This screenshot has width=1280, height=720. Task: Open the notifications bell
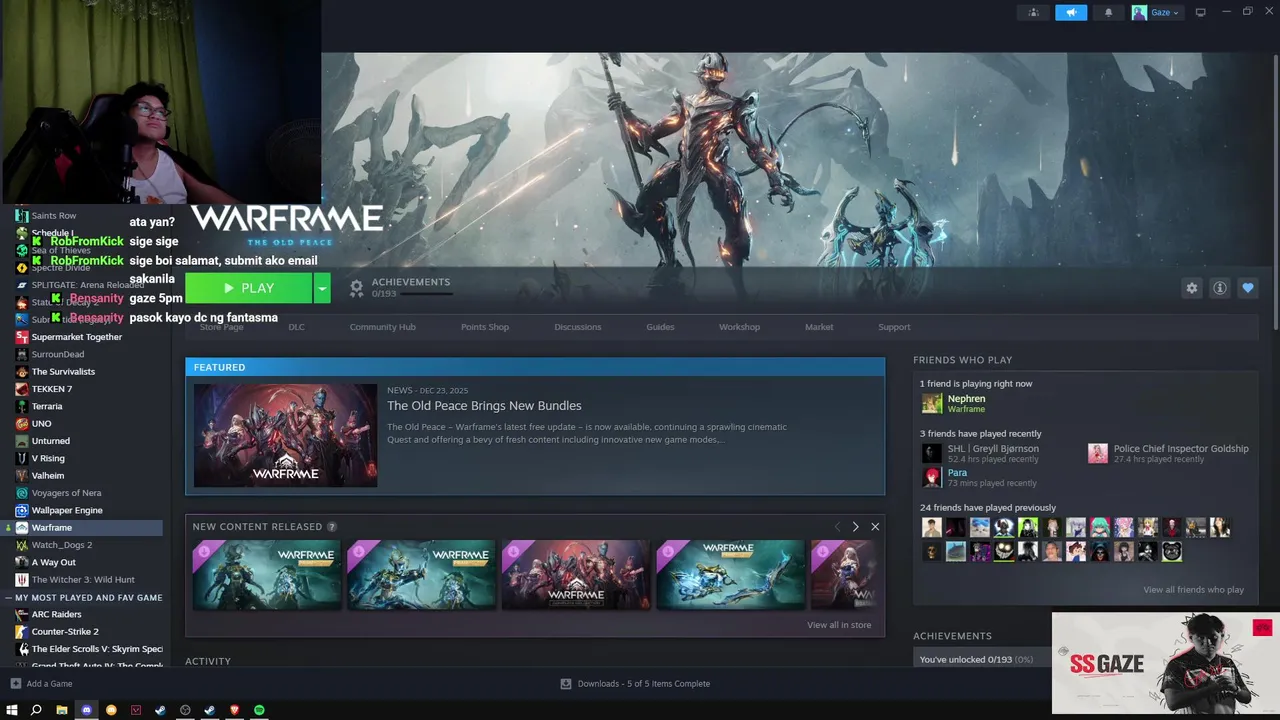click(x=1108, y=12)
